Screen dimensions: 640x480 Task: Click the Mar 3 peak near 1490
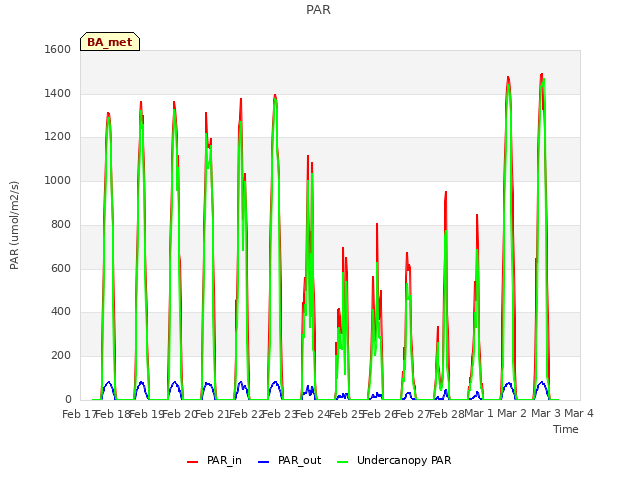coord(542,74)
